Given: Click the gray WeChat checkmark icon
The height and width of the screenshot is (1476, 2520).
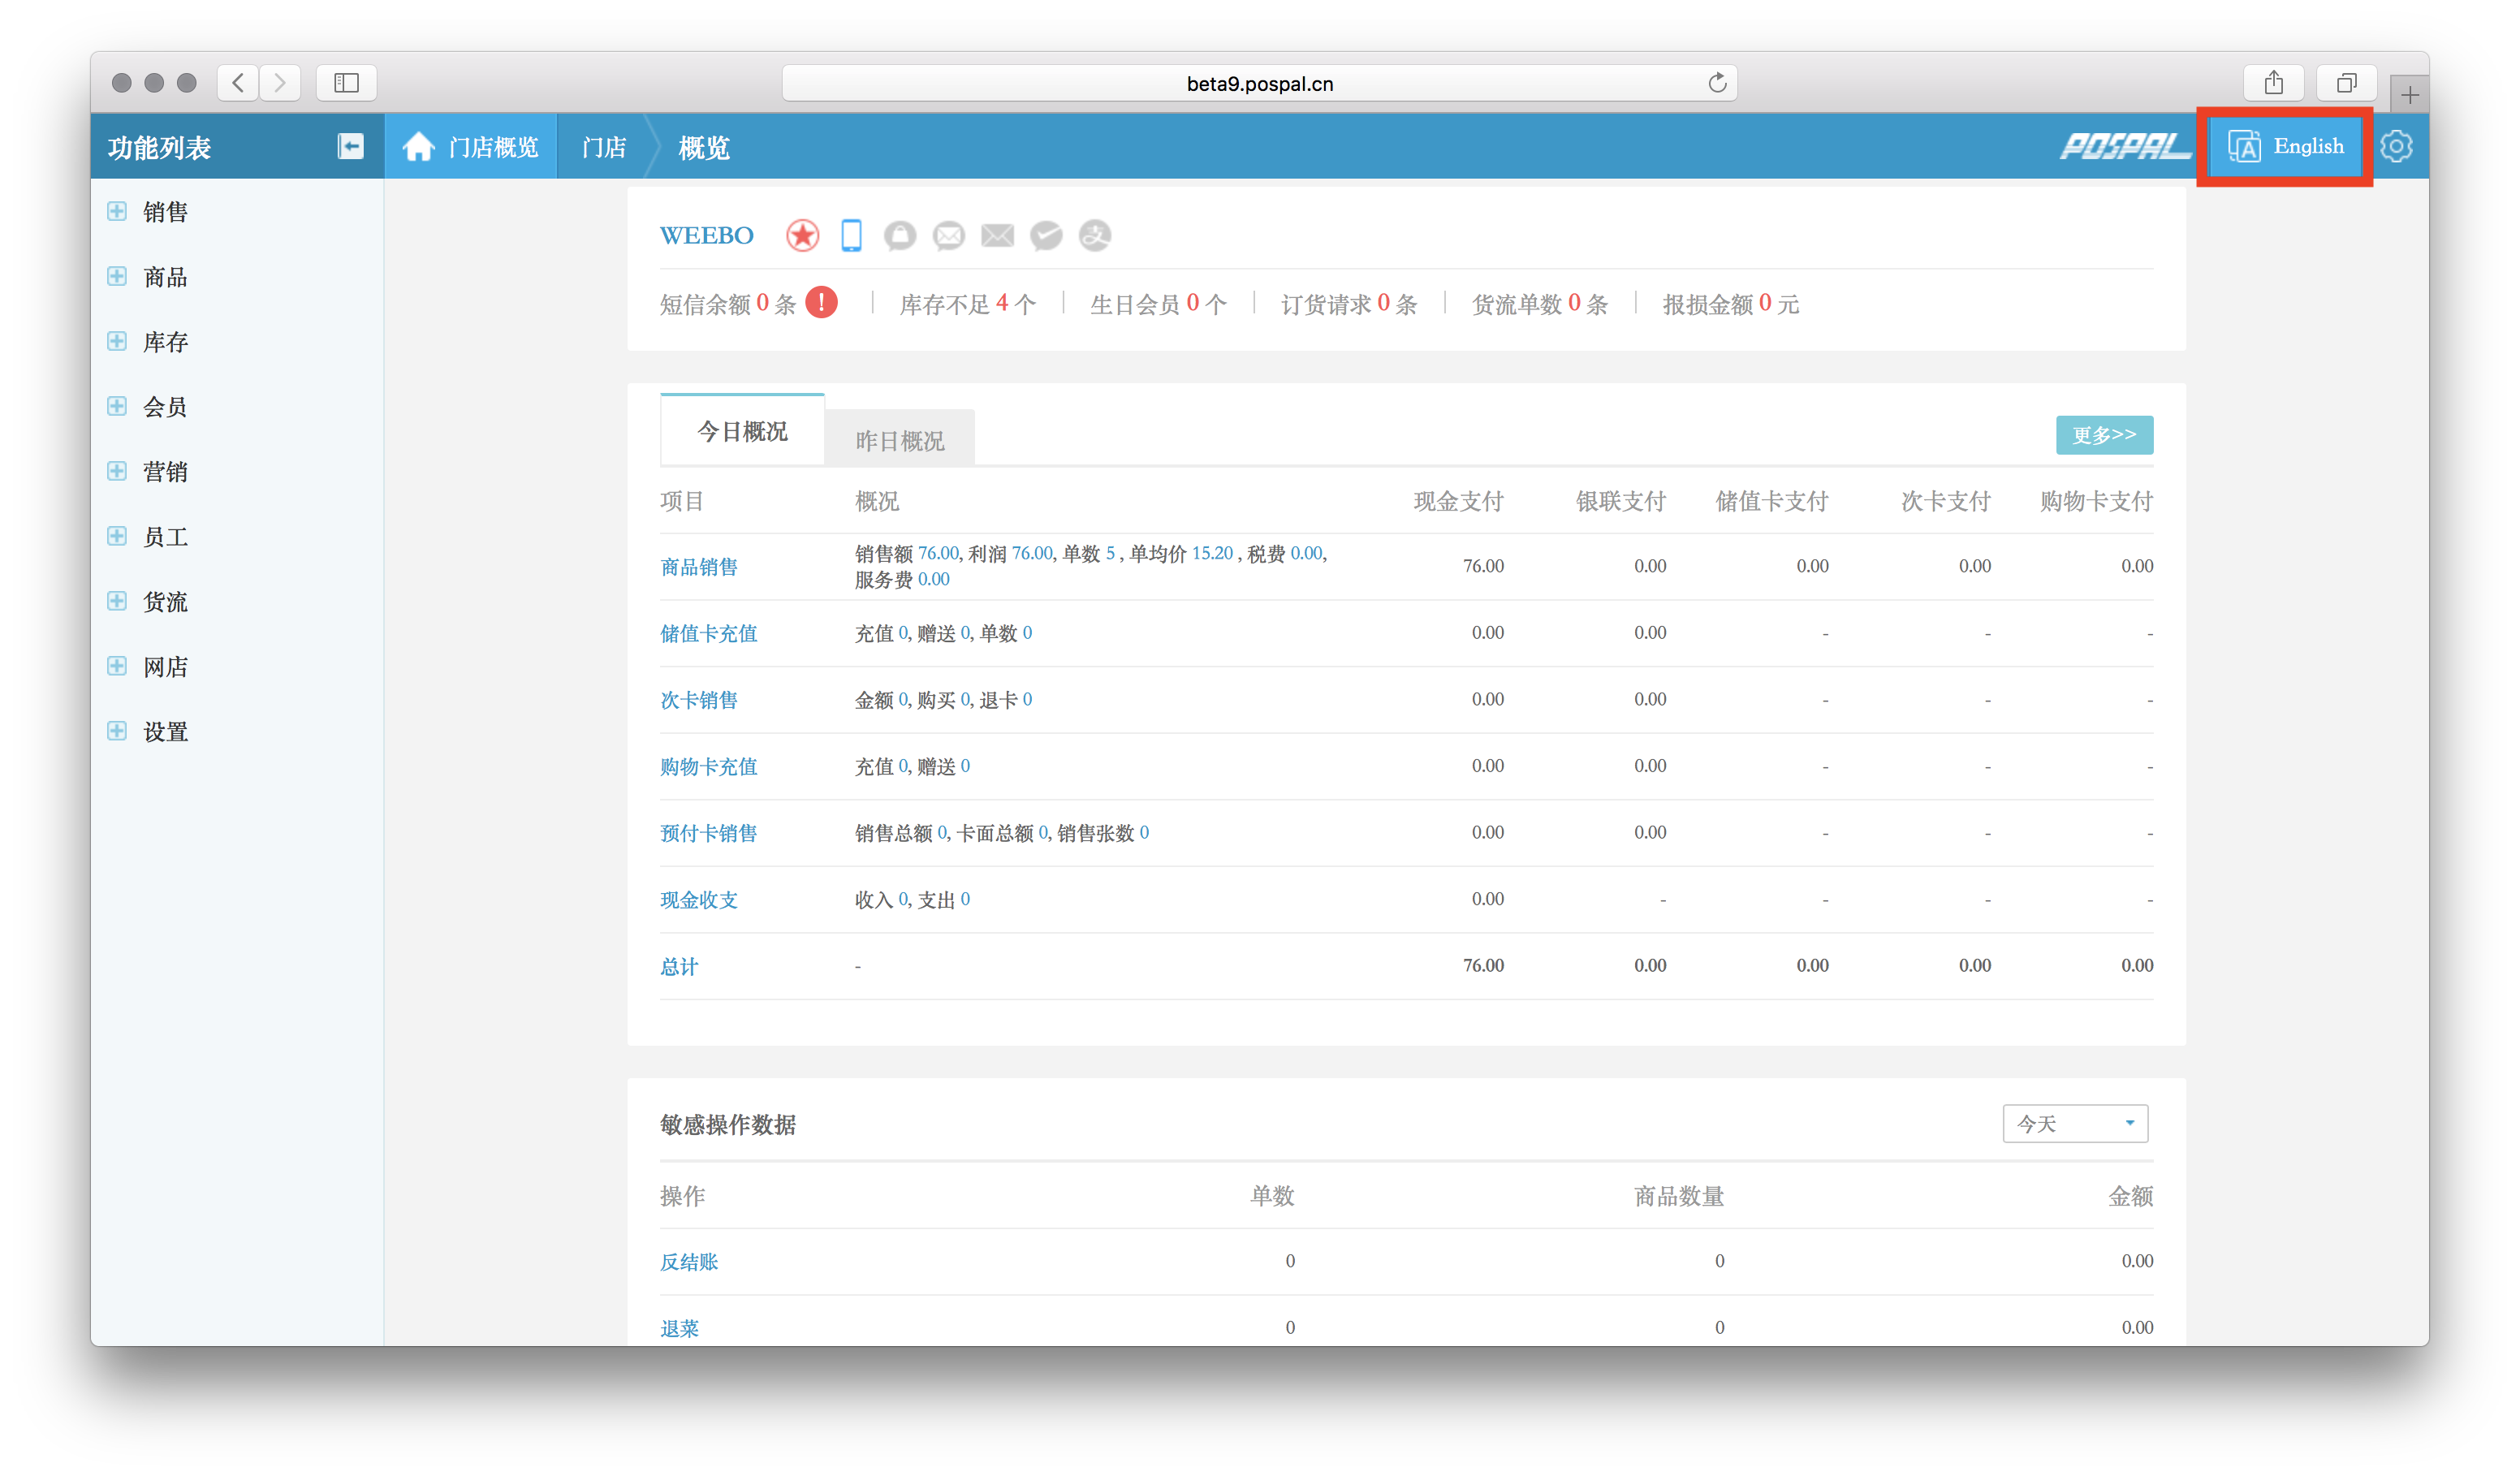Looking at the screenshot, I should (1046, 236).
